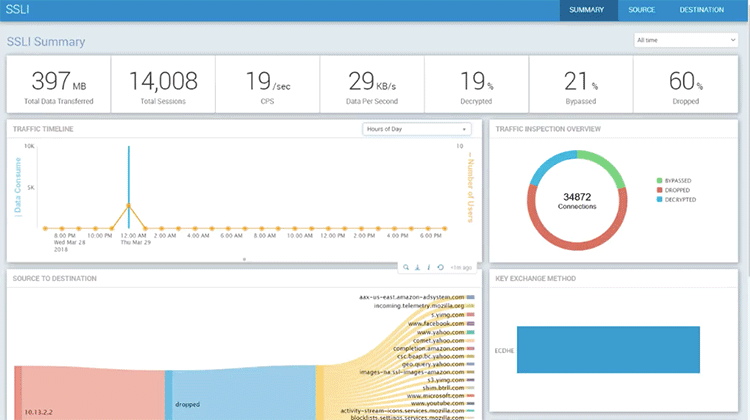Click the TRAFFIC INSPECTION OVERVIEW panel title

pos(548,129)
